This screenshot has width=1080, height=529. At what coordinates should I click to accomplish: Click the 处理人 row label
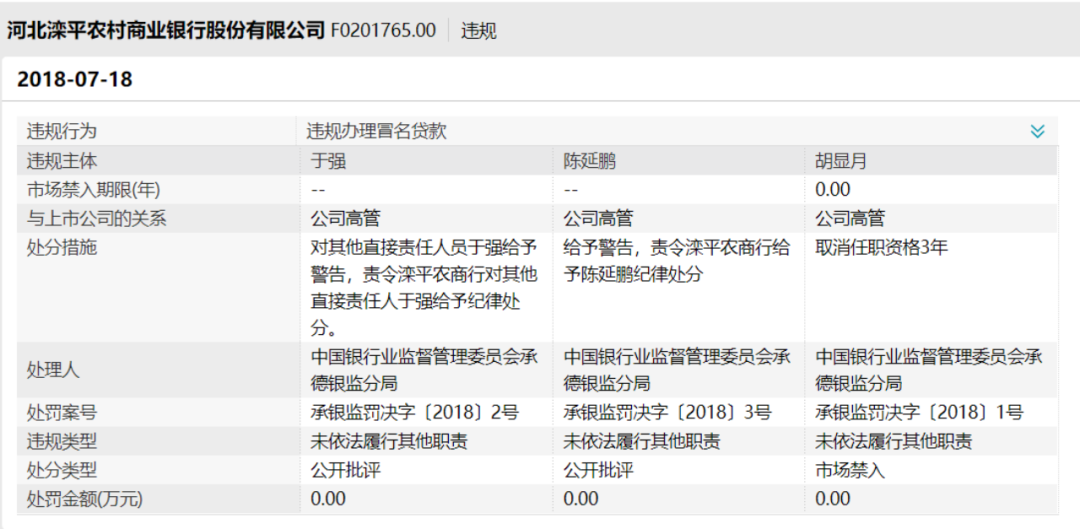click(x=52, y=370)
